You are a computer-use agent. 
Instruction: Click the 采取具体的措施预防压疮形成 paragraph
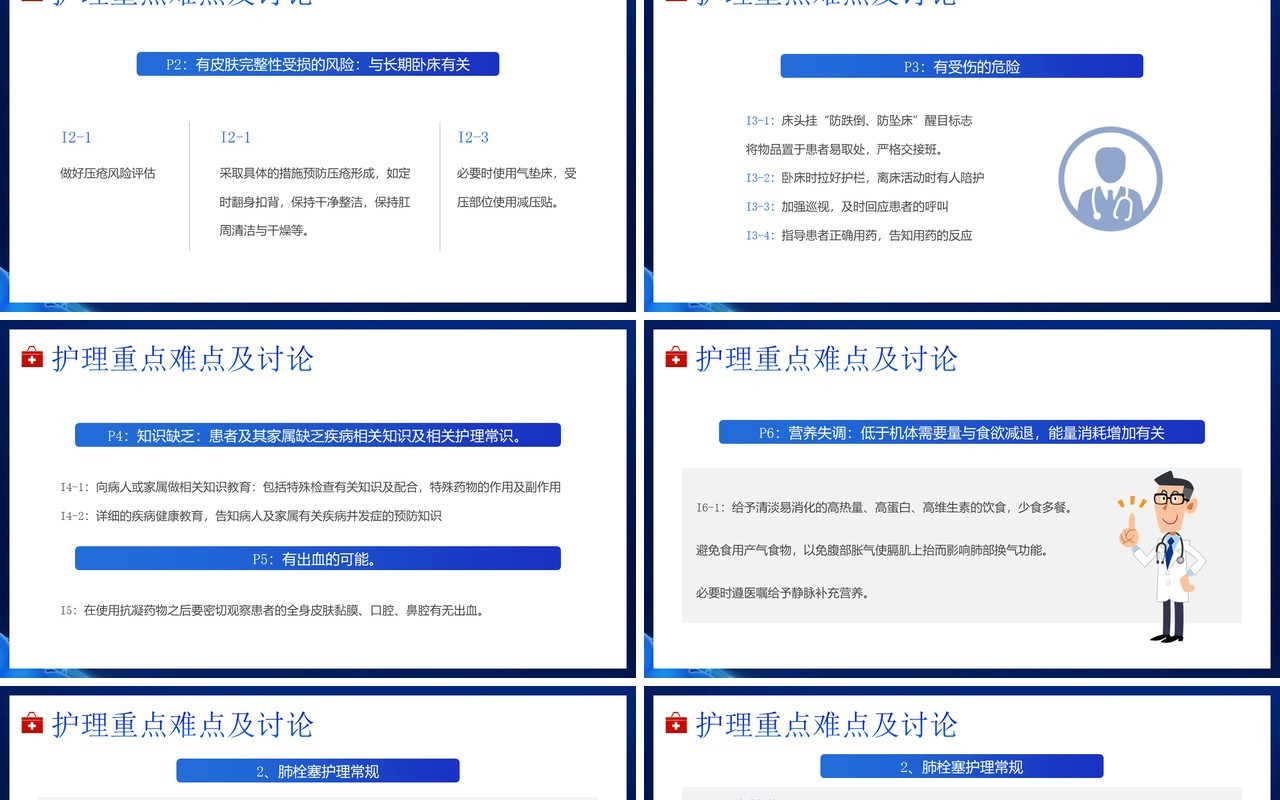tap(315, 202)
